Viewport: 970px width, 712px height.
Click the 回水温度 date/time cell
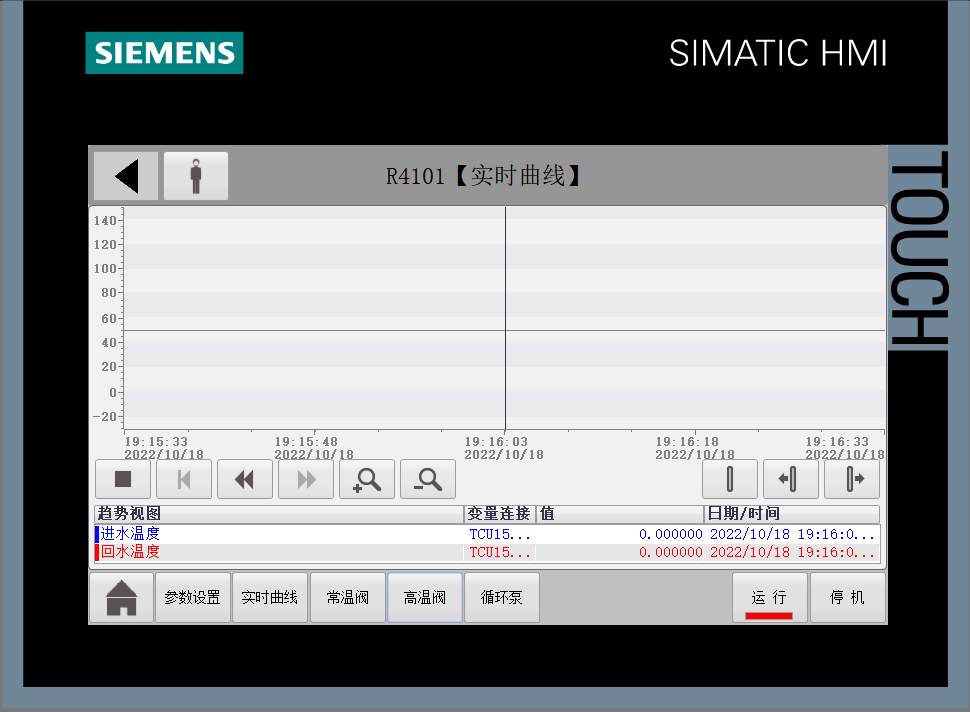[x=792, y=552]
